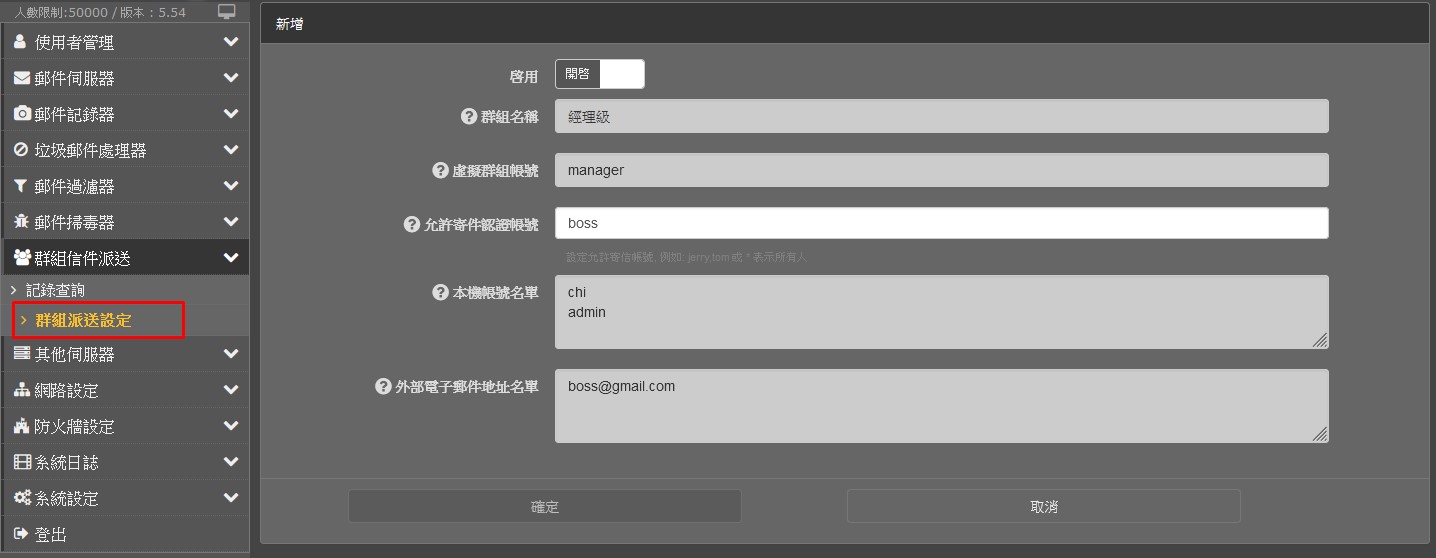Click the 本機帳號名單 textarea resize handle
Image resolution: width=1436 pixels, height=558 pixels.
pos(1320,340)
